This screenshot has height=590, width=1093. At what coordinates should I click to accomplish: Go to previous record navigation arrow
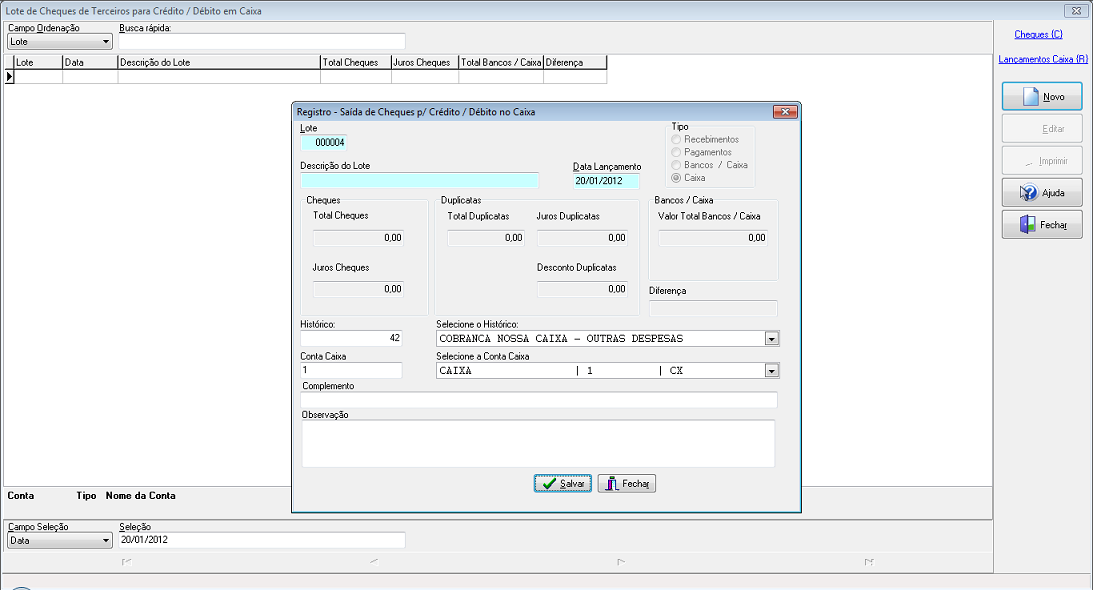click(374, 561)
